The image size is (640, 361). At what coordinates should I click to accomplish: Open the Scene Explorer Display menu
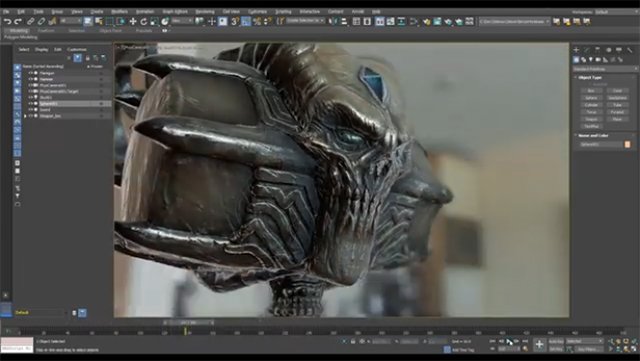tap(41, 49)
